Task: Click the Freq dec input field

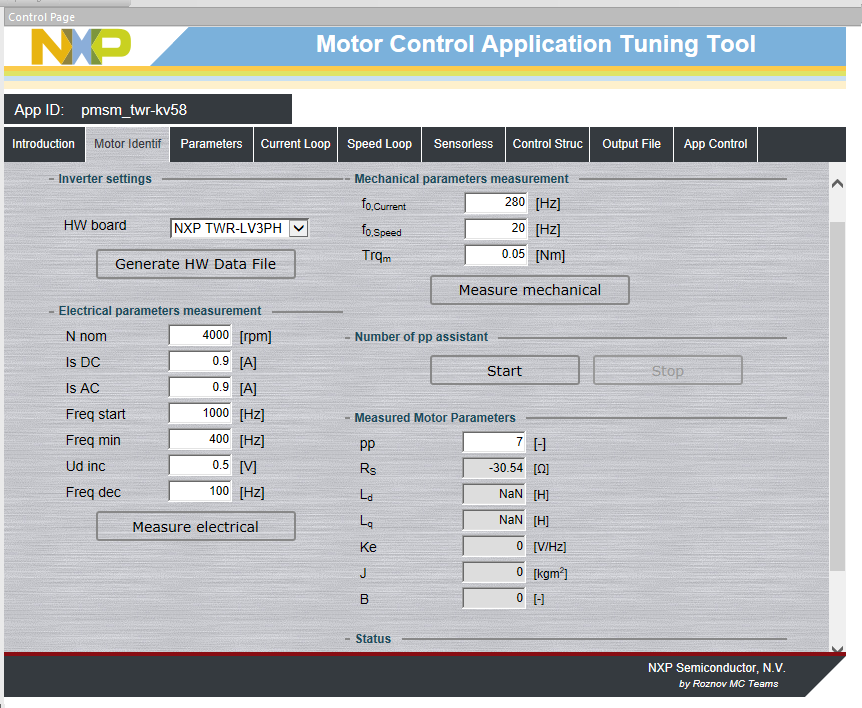Action: (200, 491)
